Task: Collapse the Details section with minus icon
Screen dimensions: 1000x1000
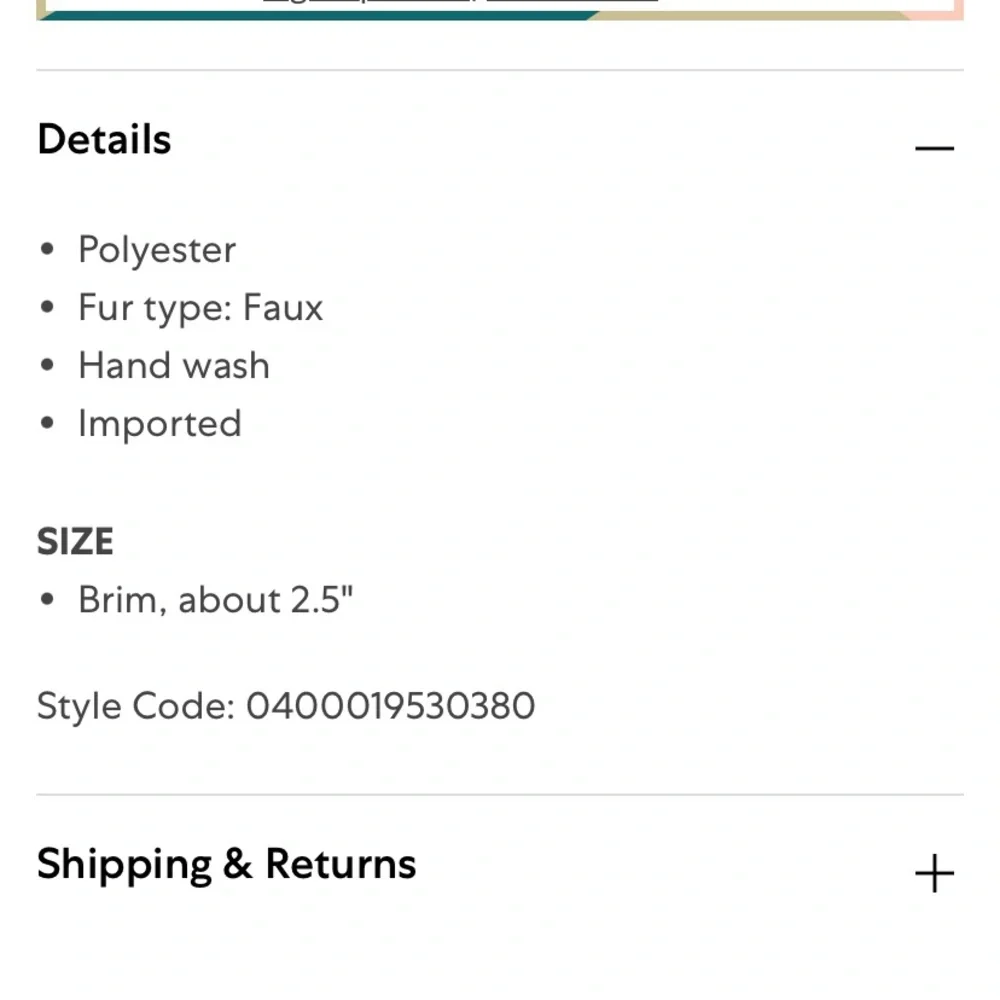Action: click(934, 148)
